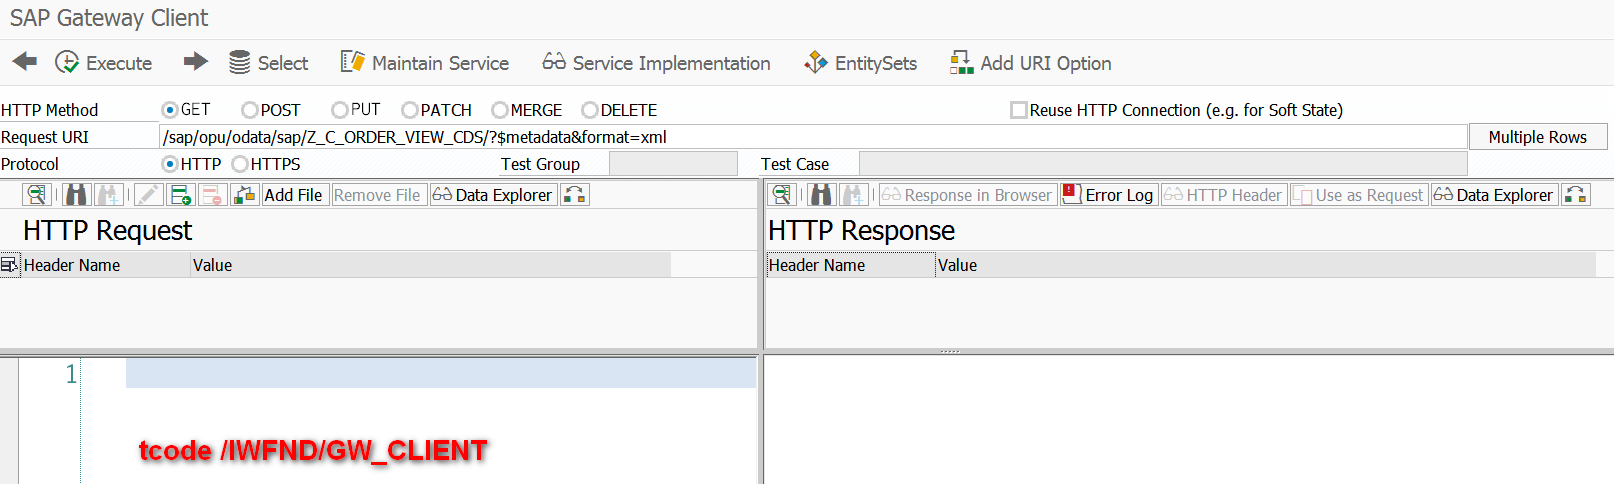Click Find Next binoculars icon in request toolbar

(x=109, y=195)
